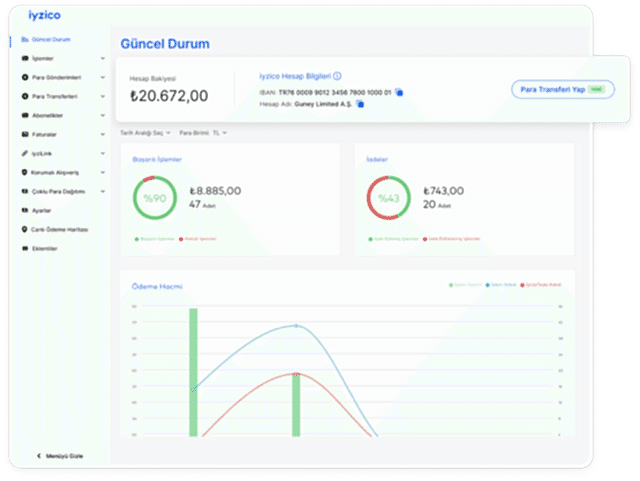640x481 pixels.
Task: Toggle green legend under Başarılı İşlemler chart
Action: pos(155,239)
